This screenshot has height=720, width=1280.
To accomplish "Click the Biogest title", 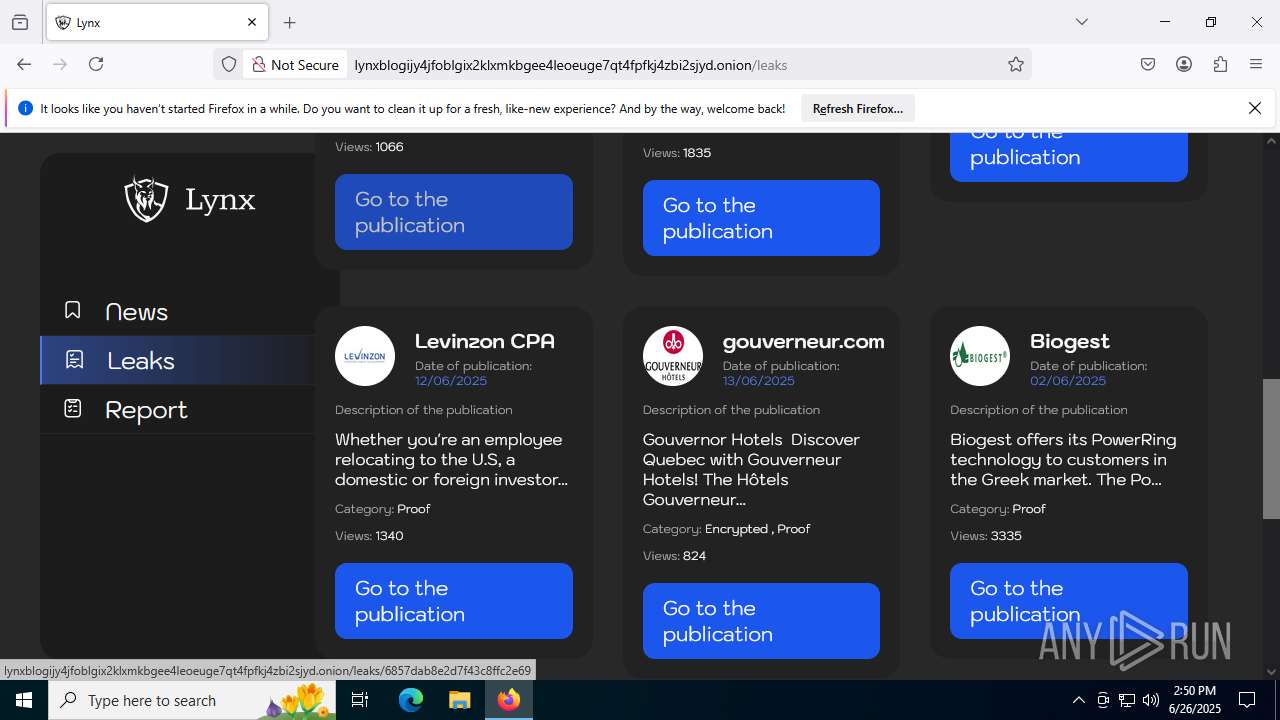I will (1070, 341).
